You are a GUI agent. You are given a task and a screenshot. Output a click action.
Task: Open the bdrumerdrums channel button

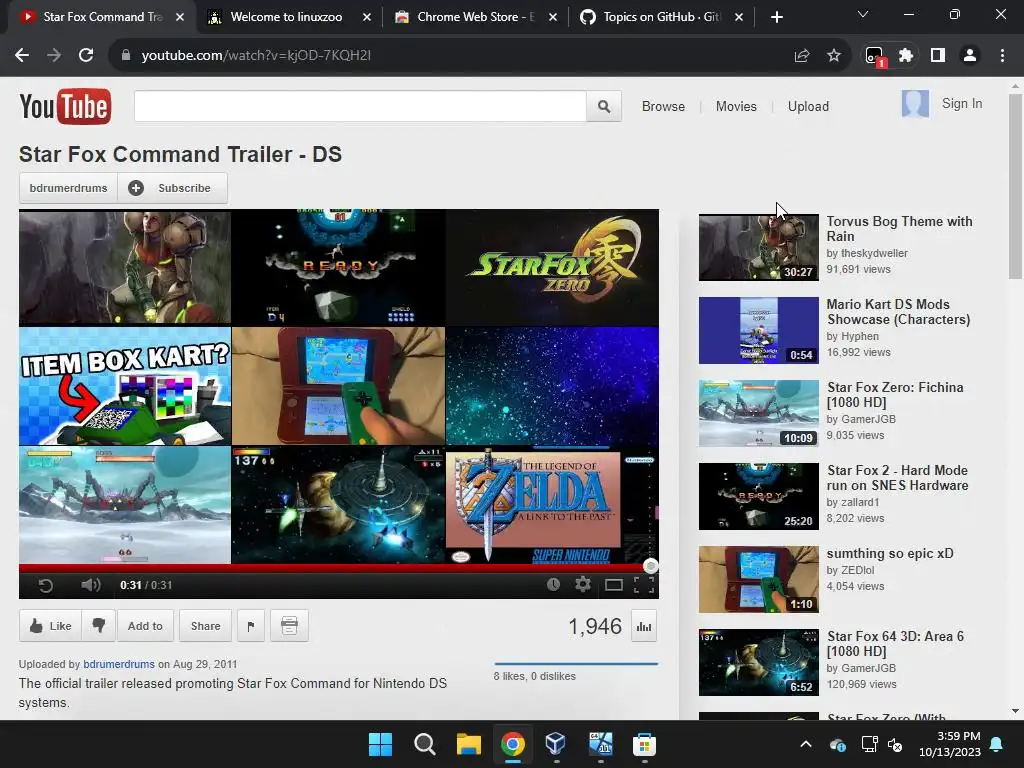click(68, 188)
